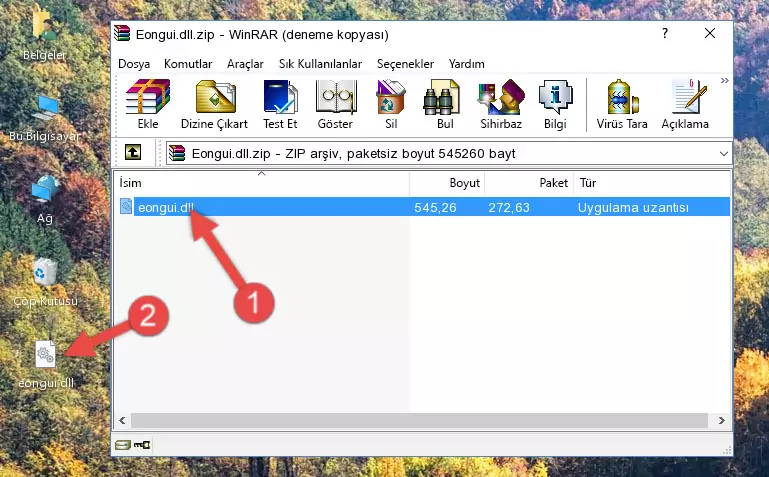The height and width of the screenshot is (477, 769).
Task: Close the WinRAR window
Action: [x=710, y=33]
